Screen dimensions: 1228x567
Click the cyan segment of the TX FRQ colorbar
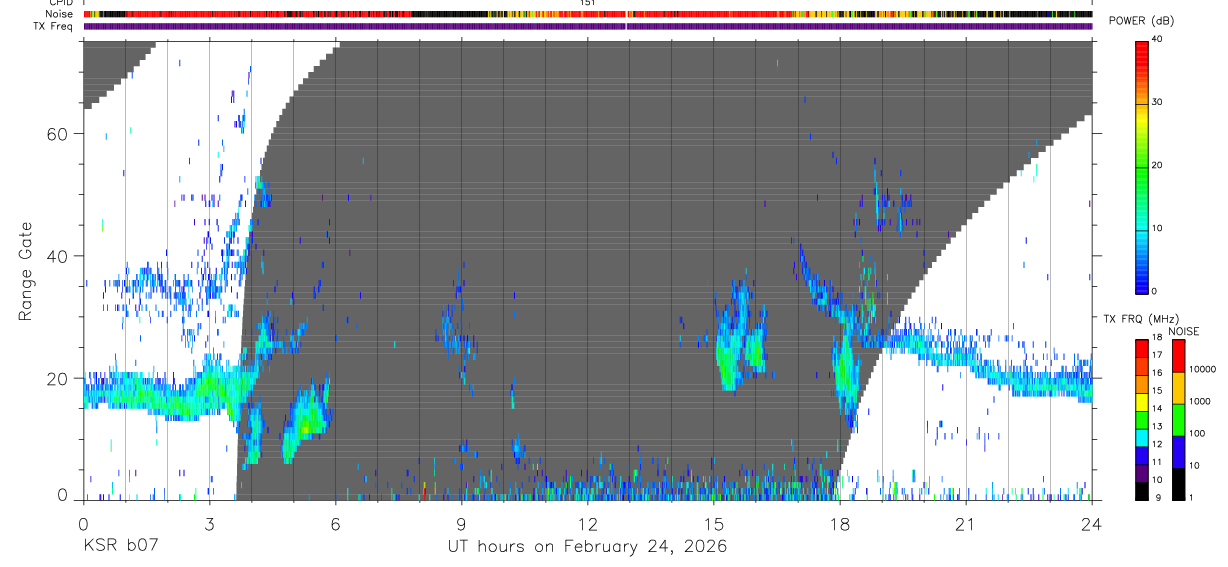pyautogui.click(x=1142, y=437)
